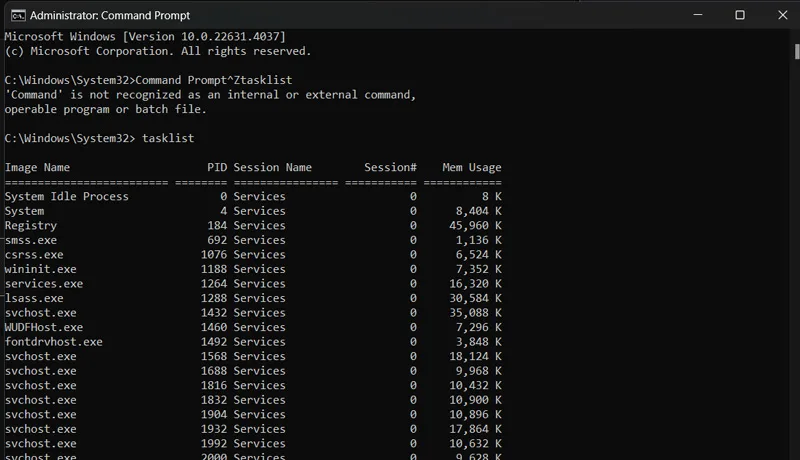Click the second prompt's tasklist command
Viewport: 800px width, 460px height.
click(x=168, y=138)
